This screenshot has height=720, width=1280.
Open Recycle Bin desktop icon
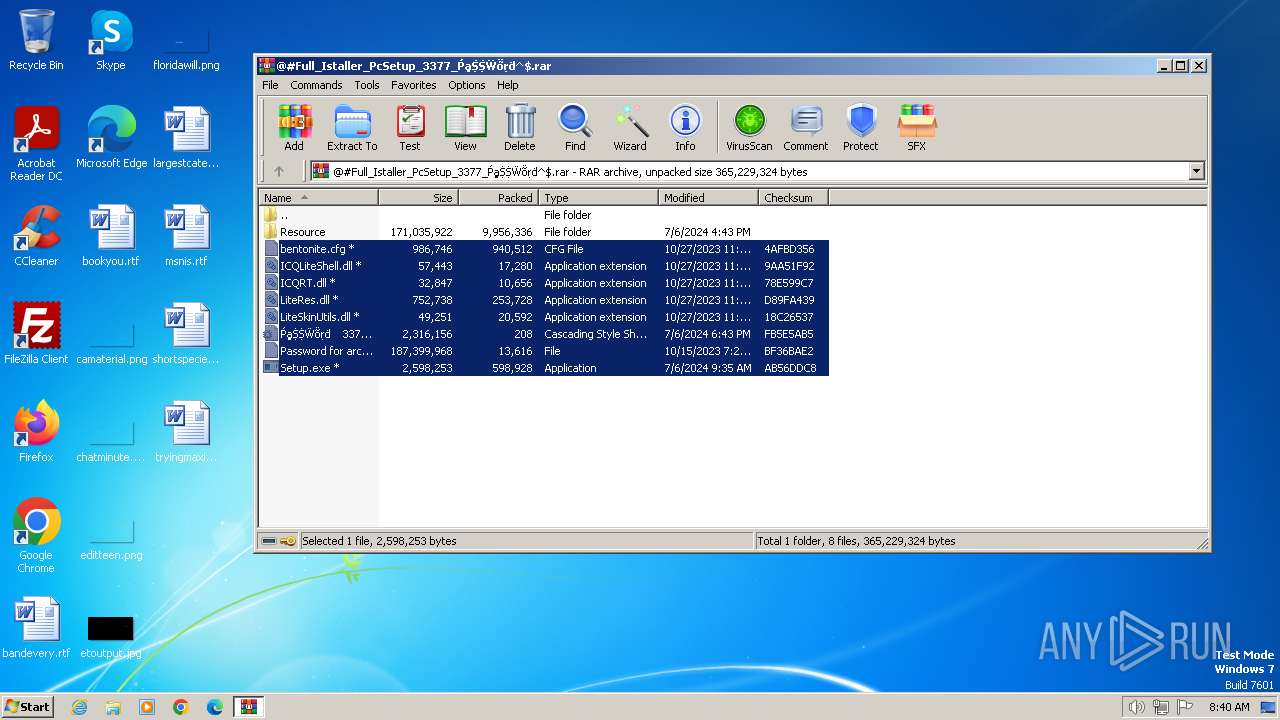pyautogui.click(x=36, y=40)
